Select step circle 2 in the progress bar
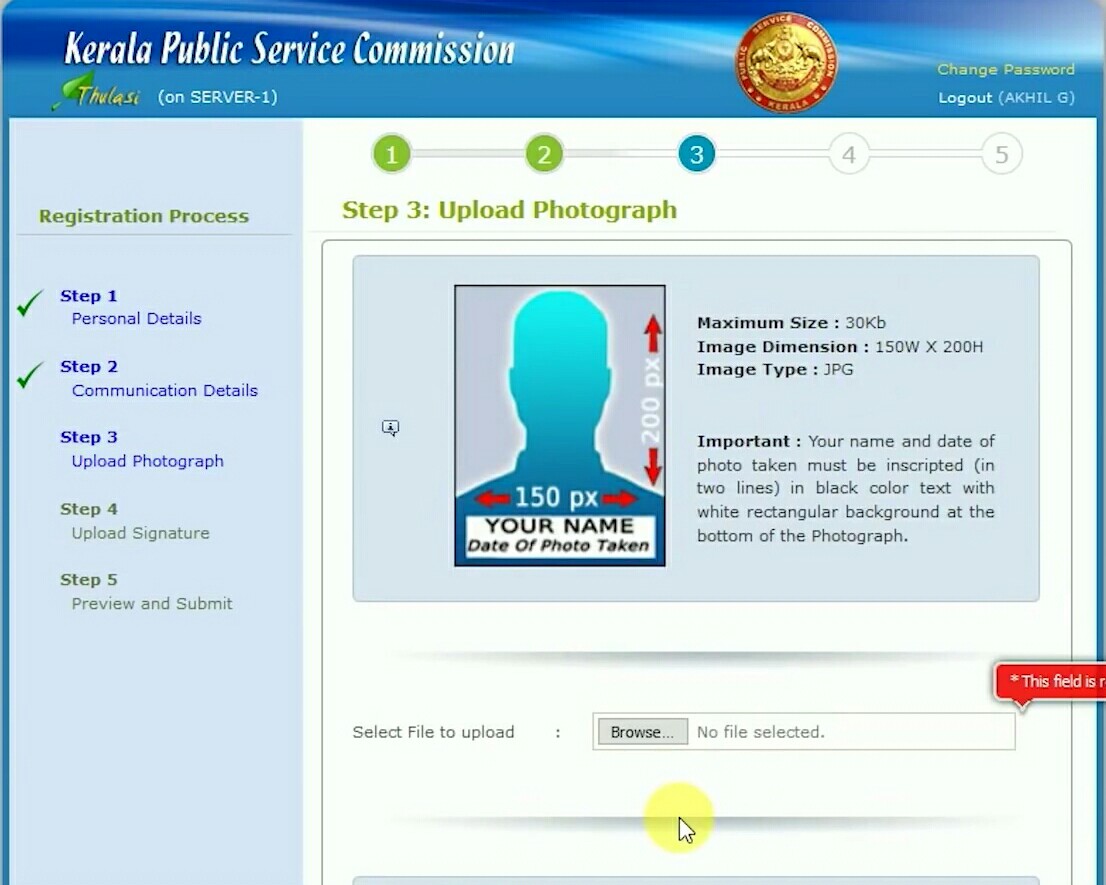Viewport: 1106px width, 885px height. click(544, 153)
